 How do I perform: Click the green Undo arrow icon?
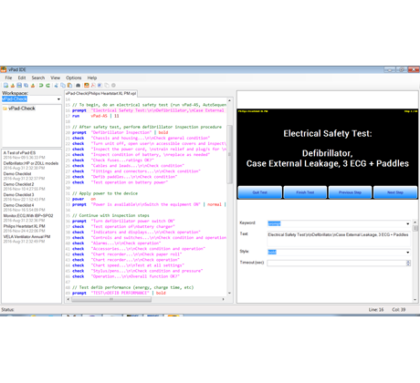click(41, 85)
